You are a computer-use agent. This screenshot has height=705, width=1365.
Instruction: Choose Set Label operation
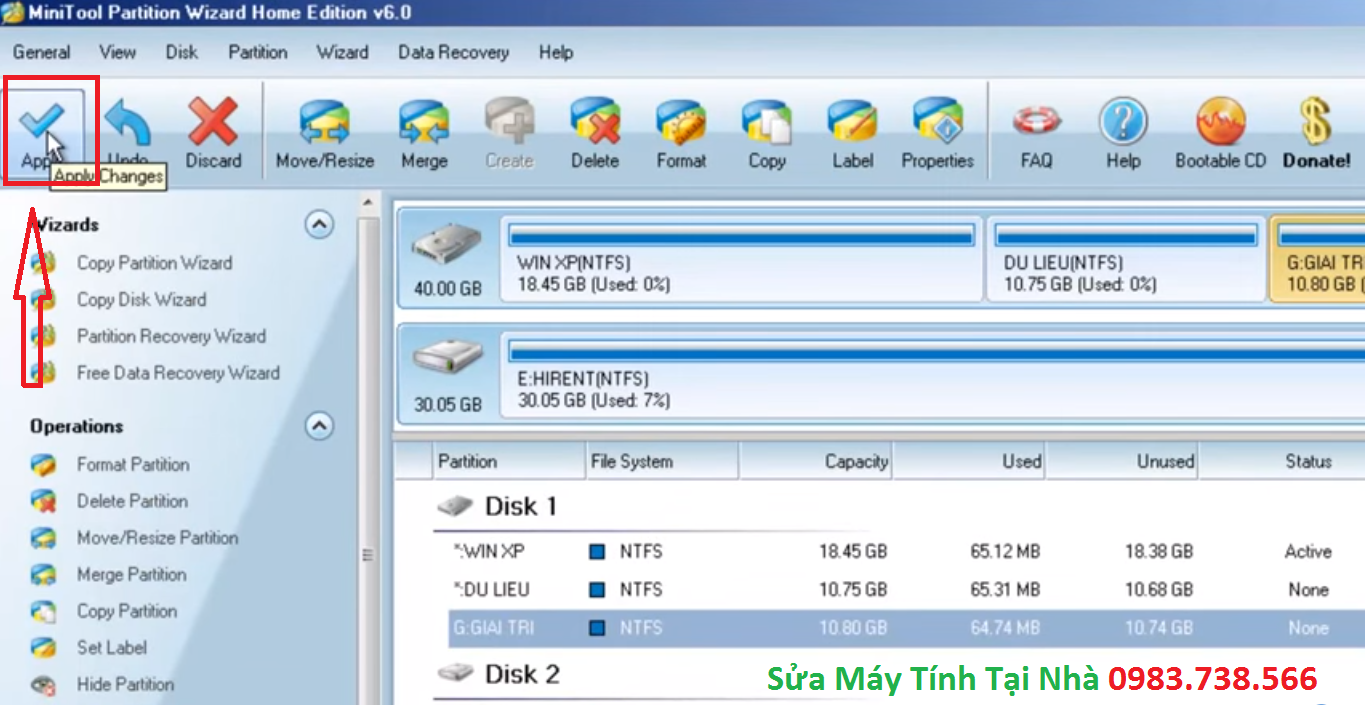point(112,648)
